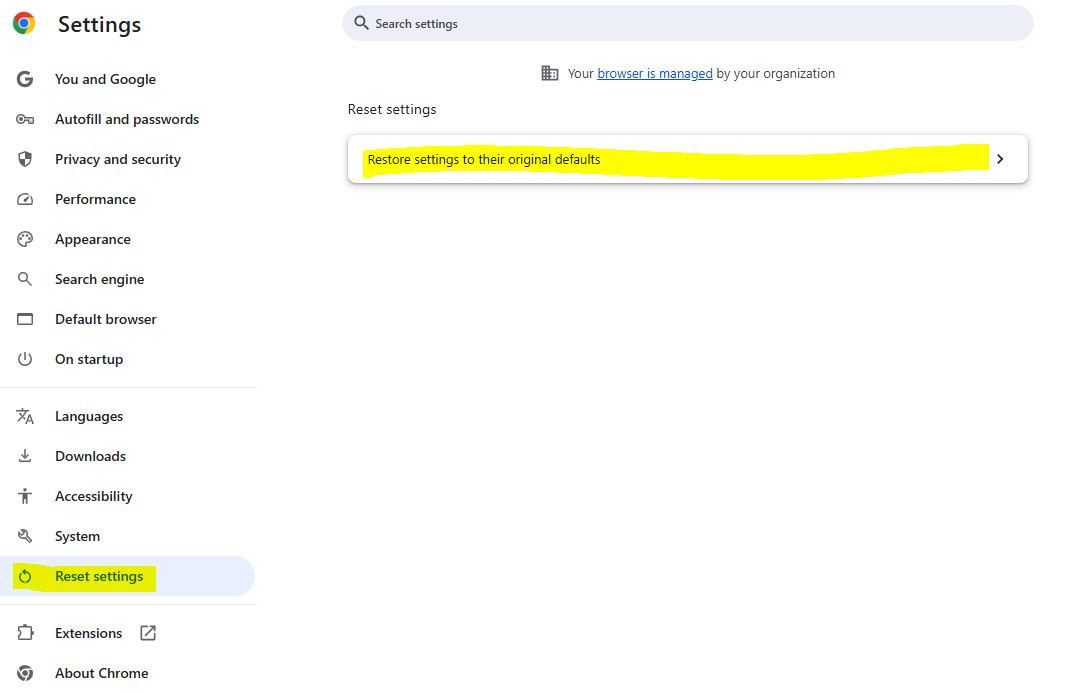The image size is (1065, 693).
Task: Click the organization building icon near the managed notice
Action: (549, 73)
